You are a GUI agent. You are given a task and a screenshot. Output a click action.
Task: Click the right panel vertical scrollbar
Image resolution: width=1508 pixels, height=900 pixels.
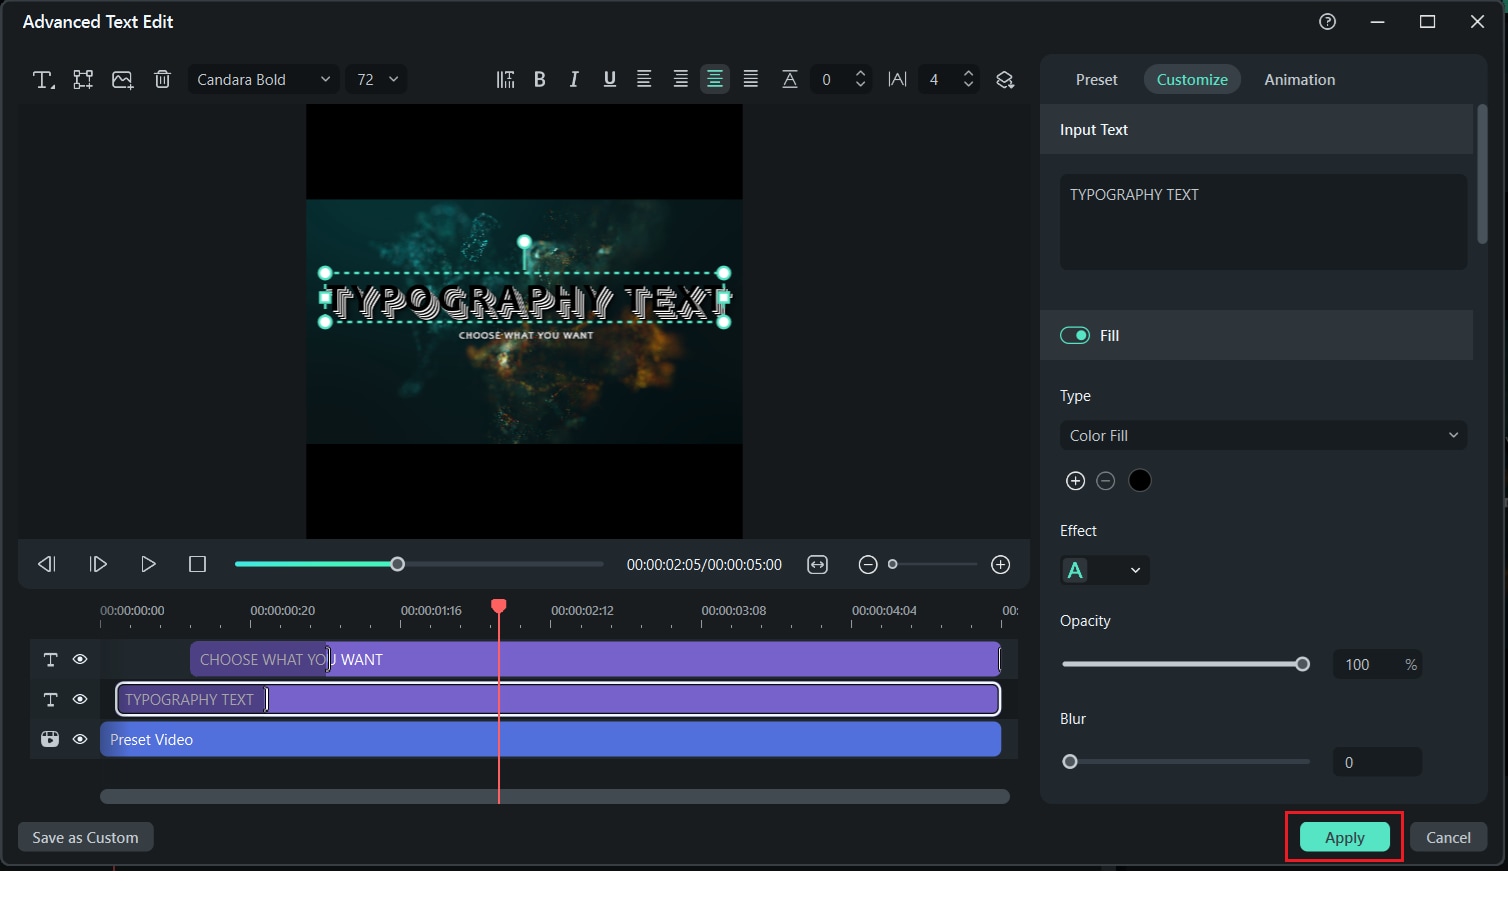1482,175
